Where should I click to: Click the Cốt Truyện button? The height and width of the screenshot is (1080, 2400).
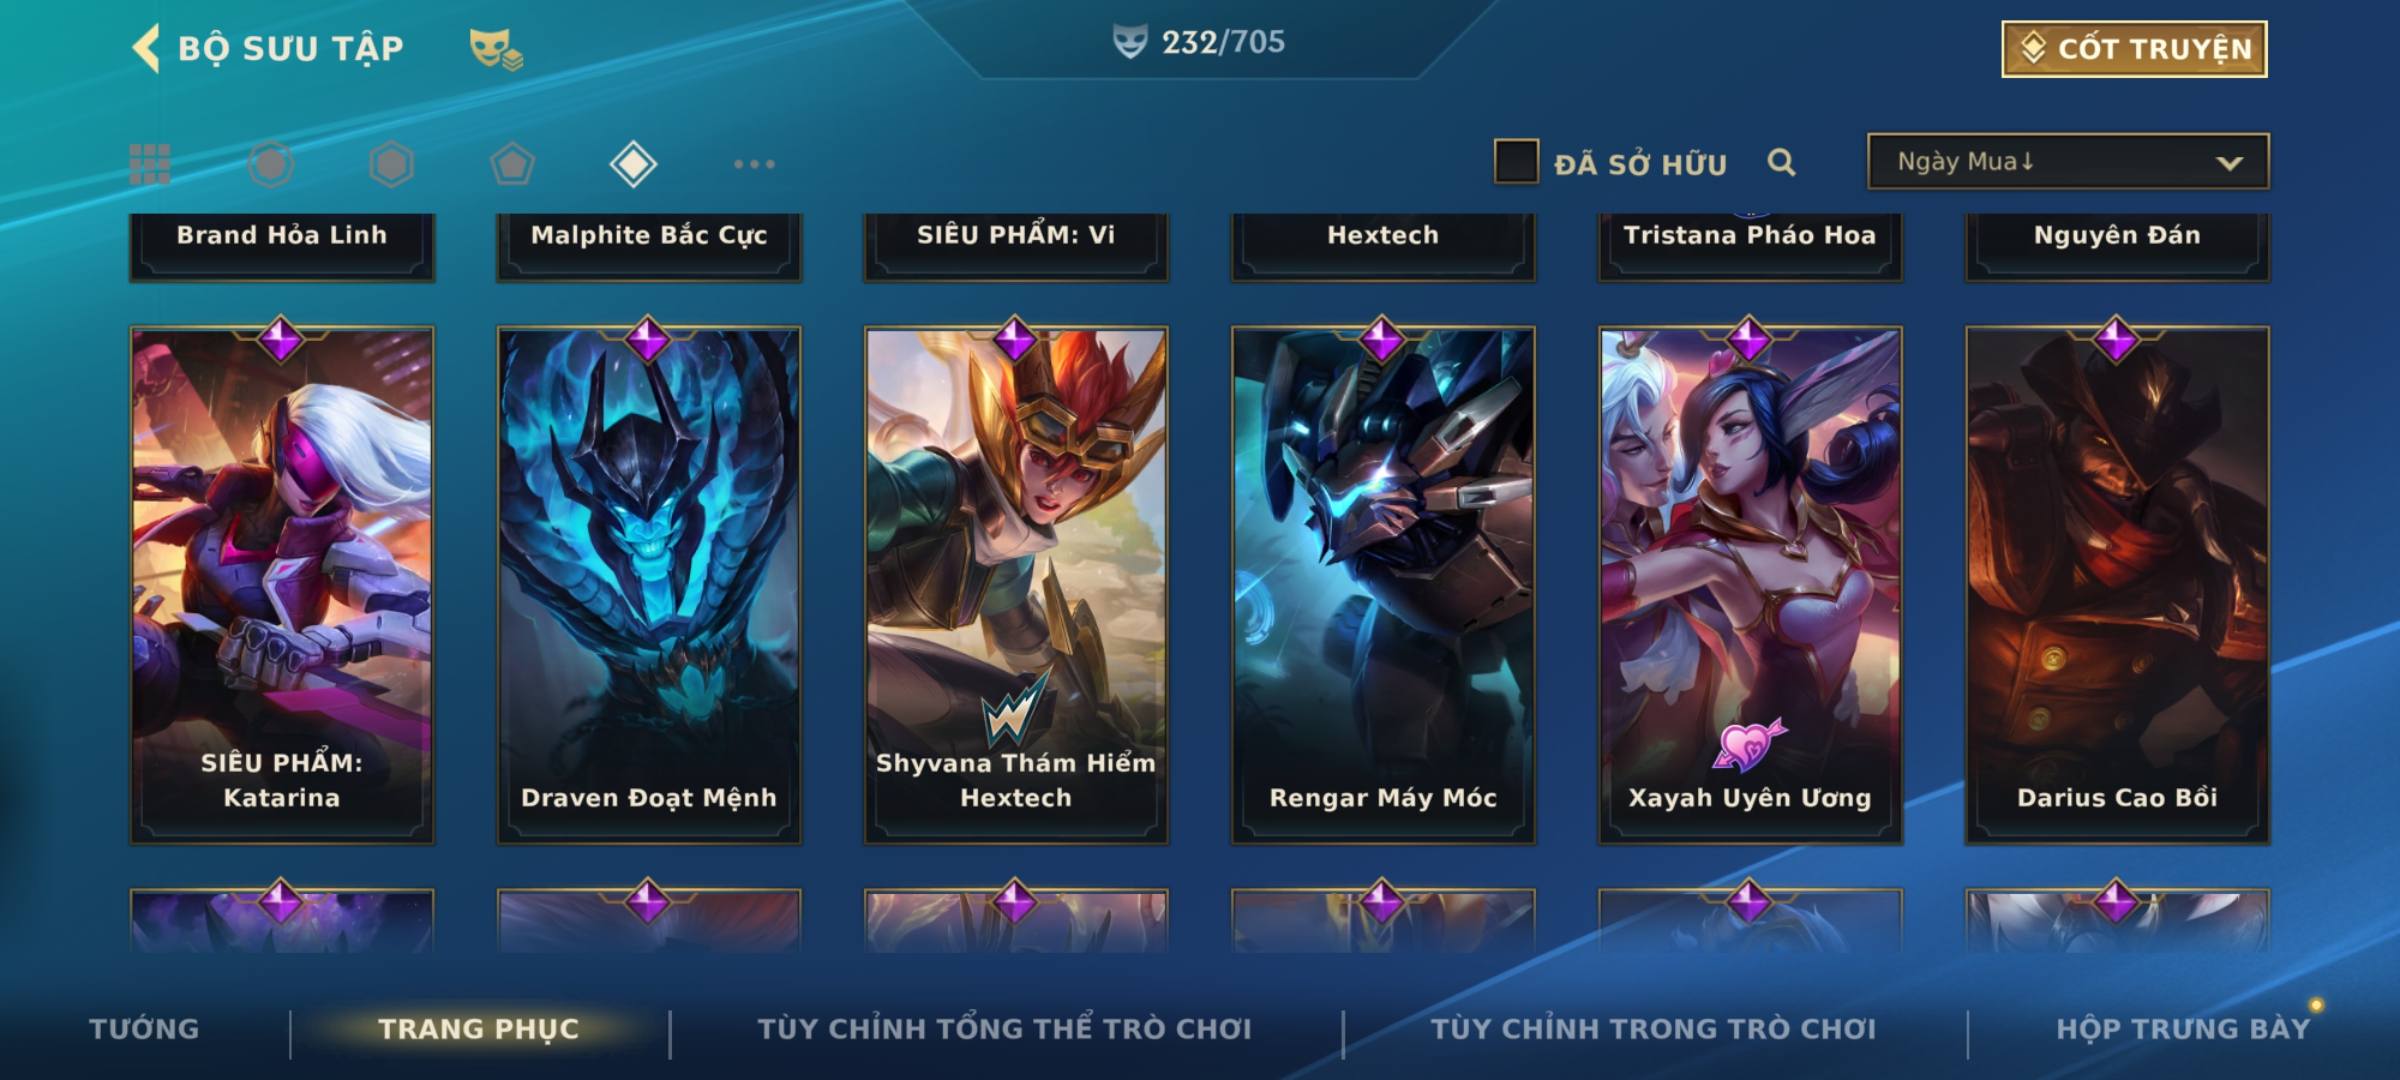click(x=2134, y=48)
